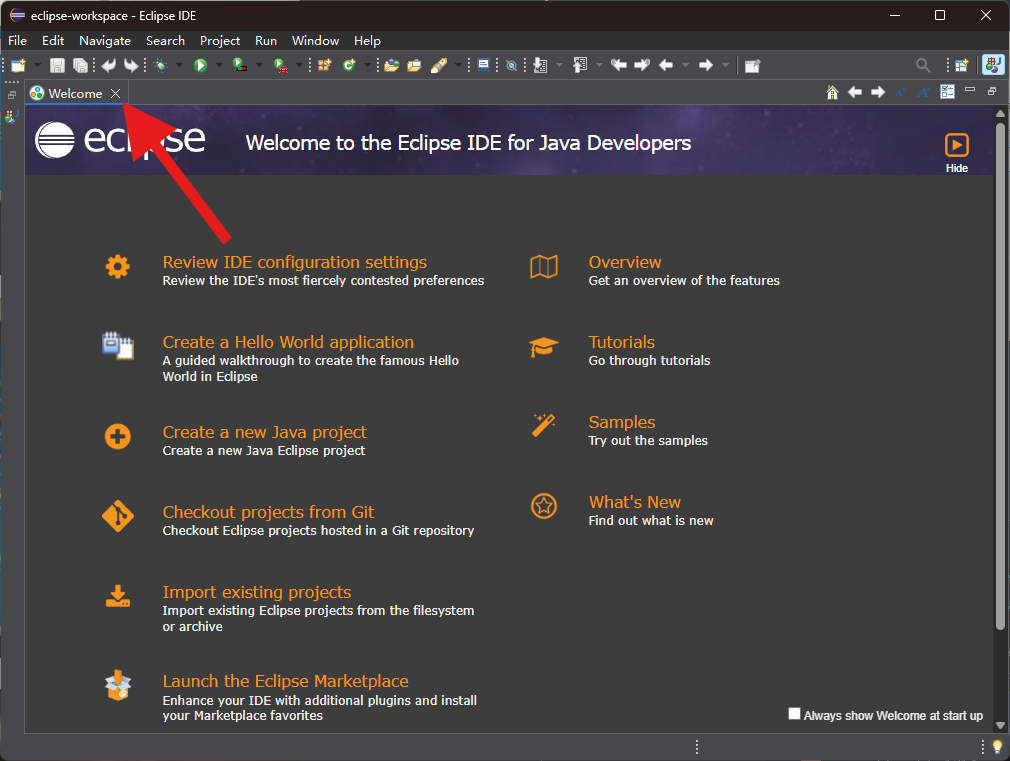Viewport: 1010px width, 761px height.
Task: Open the New wizard dropdown arrow
Action: [x=37, y=65]
